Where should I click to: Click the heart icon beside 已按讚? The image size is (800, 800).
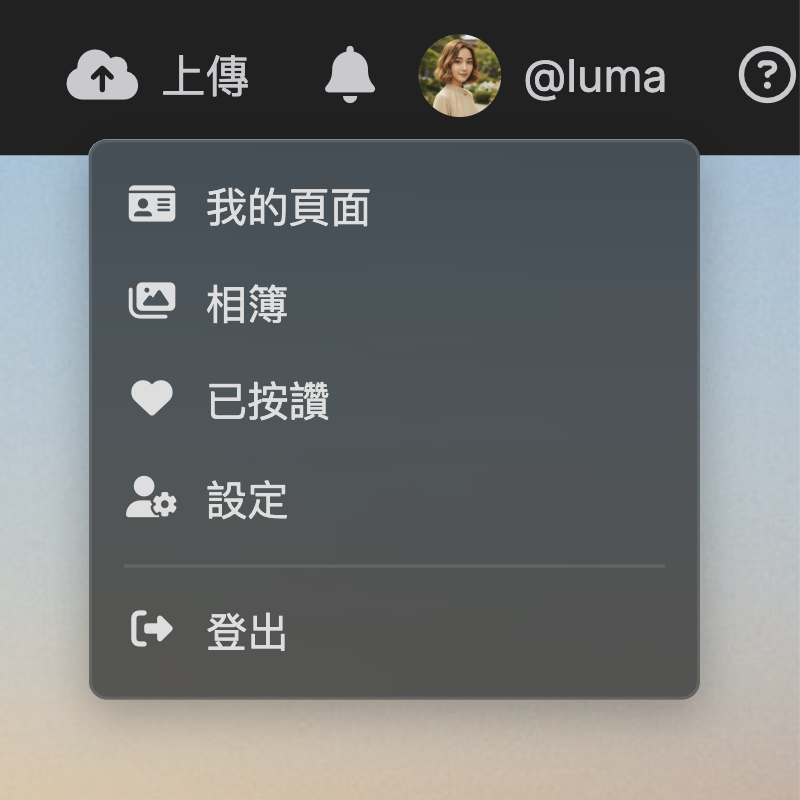[152, 397]
